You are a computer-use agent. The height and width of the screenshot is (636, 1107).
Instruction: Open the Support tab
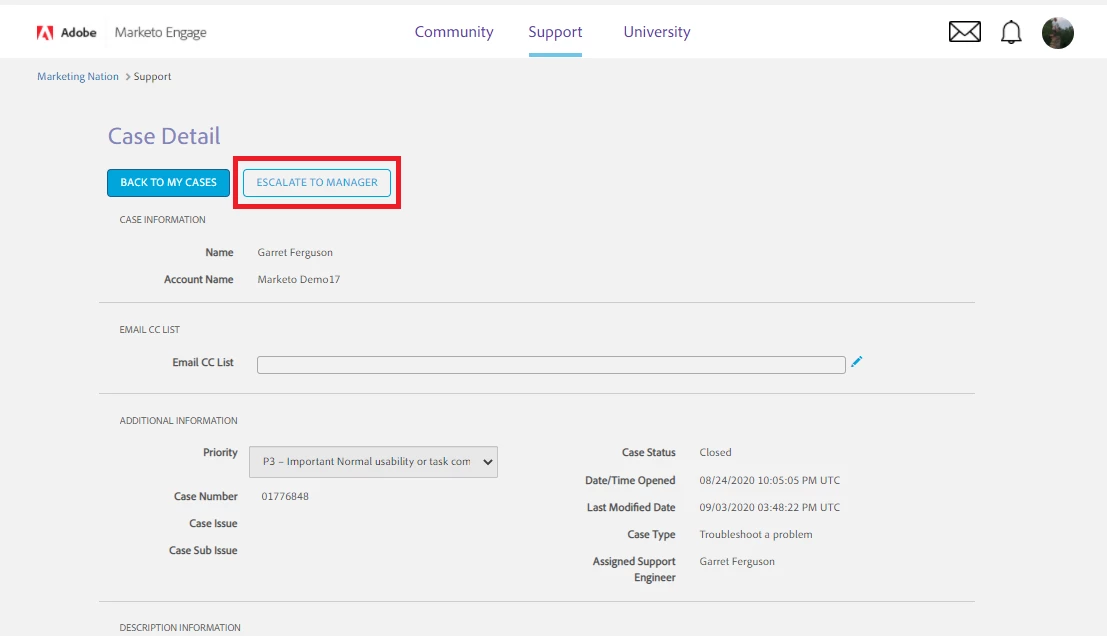click(555, 32)
